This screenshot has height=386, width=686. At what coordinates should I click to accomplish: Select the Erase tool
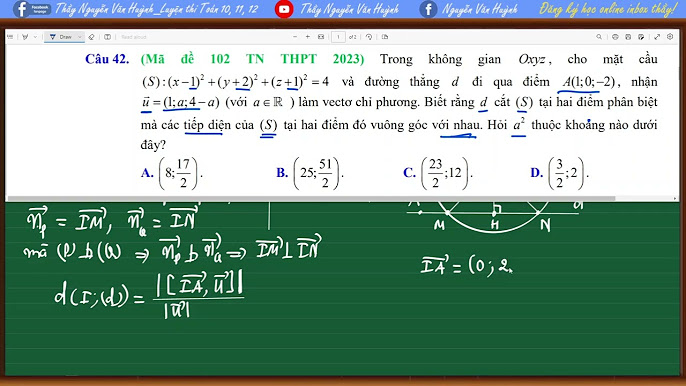click(91, 37)
